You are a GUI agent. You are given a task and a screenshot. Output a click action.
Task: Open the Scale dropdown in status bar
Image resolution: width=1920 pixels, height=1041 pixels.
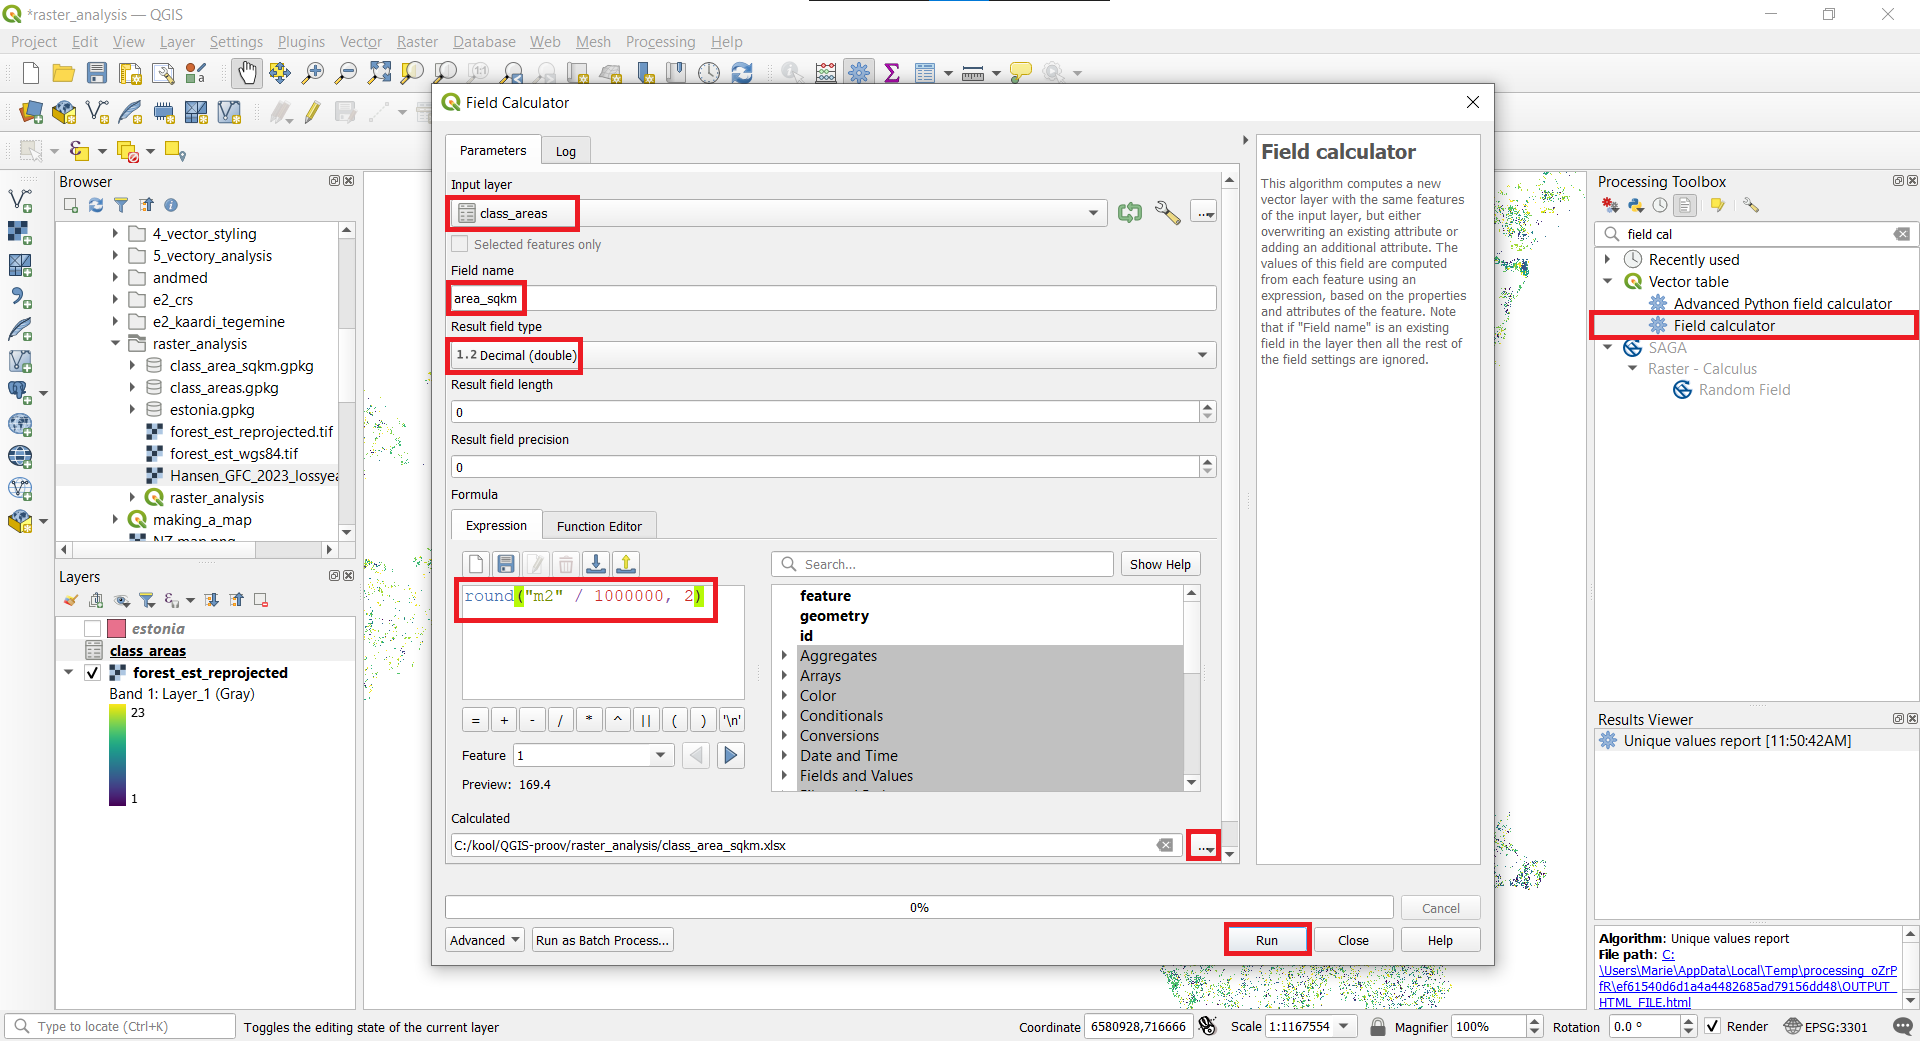click(x=1344, y=1027)
